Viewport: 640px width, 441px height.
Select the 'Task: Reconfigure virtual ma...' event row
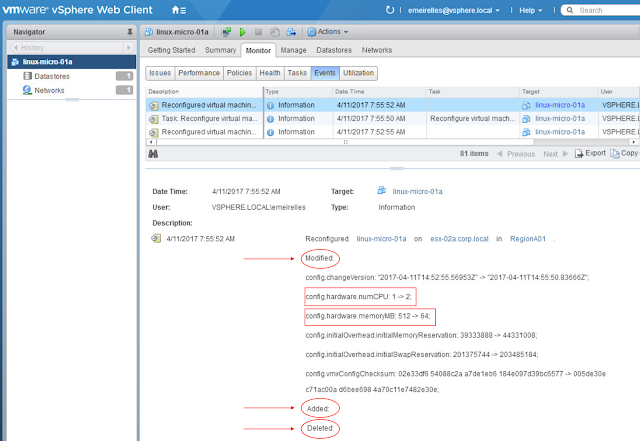pos(392,119)
